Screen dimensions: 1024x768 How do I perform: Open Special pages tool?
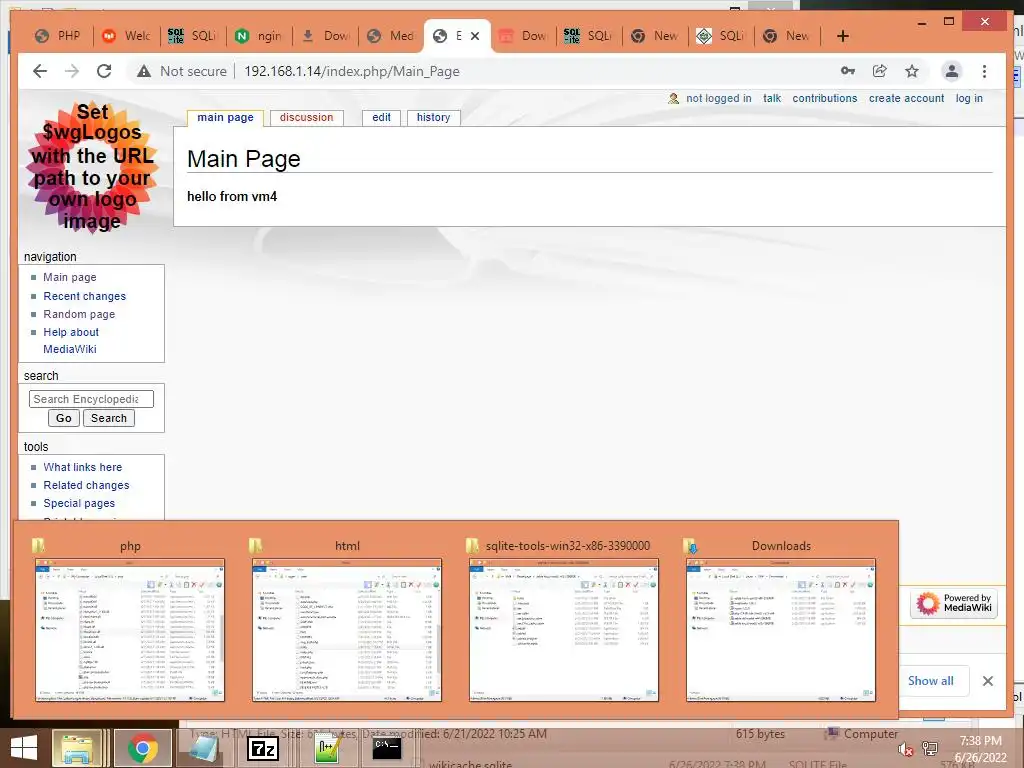(79, 504)
